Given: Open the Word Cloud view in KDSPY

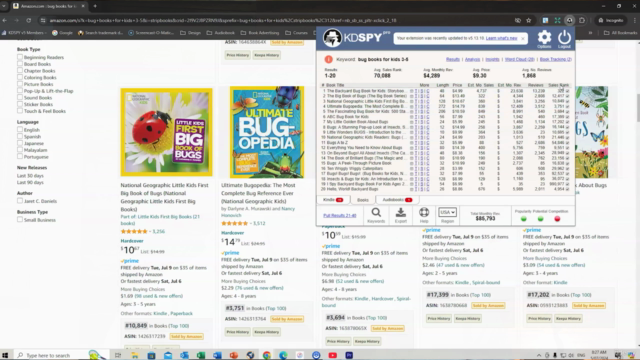Looking at the screenshot, I should pyautogui.click(x=520, y=59).
